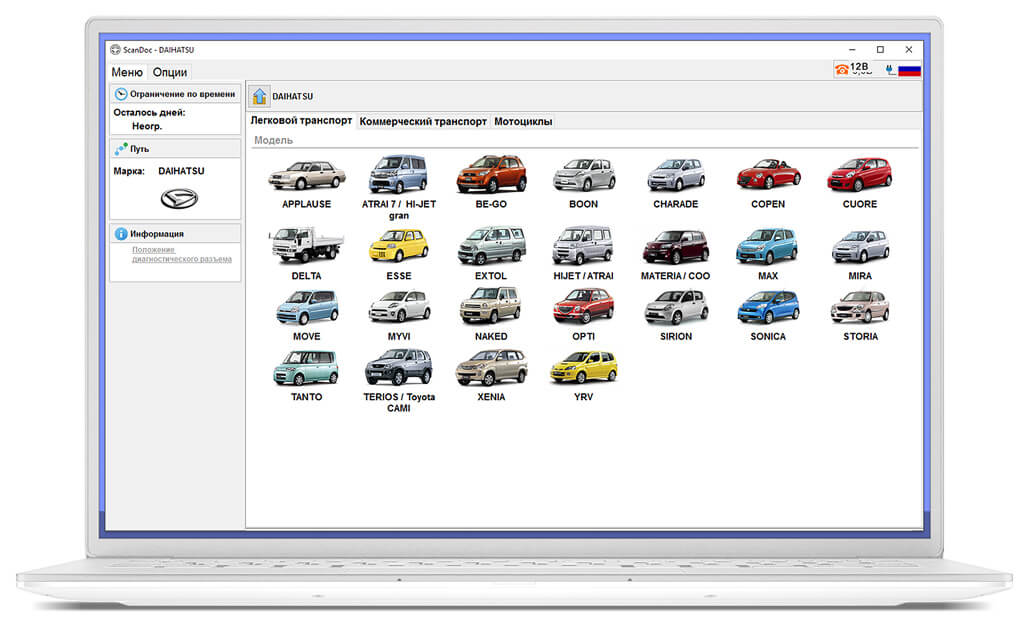1024x626 pixels.
Task: Open the red OPTI model
Action: 583,307
